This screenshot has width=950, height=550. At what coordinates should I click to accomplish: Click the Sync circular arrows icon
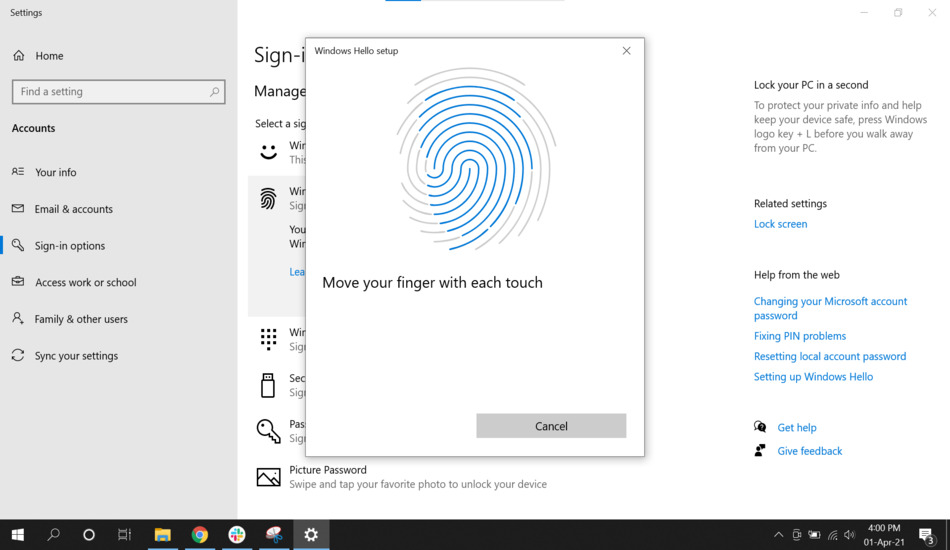coord(18,356)
